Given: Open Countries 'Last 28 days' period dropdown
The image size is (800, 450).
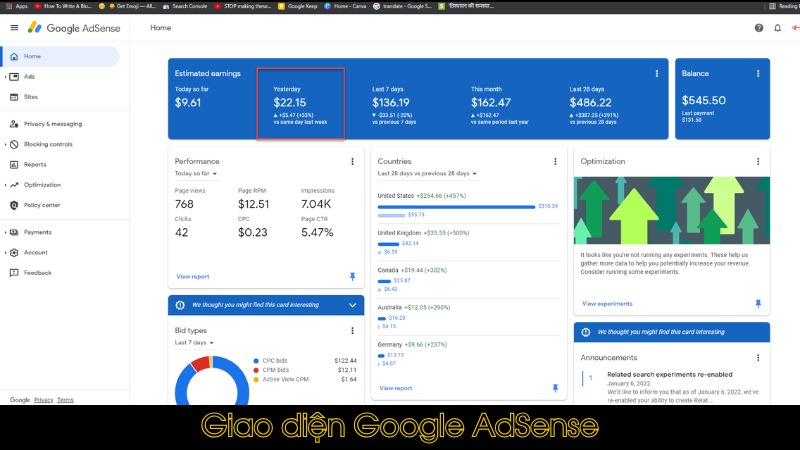Looking at the screenshot, I should click(427, 173).
